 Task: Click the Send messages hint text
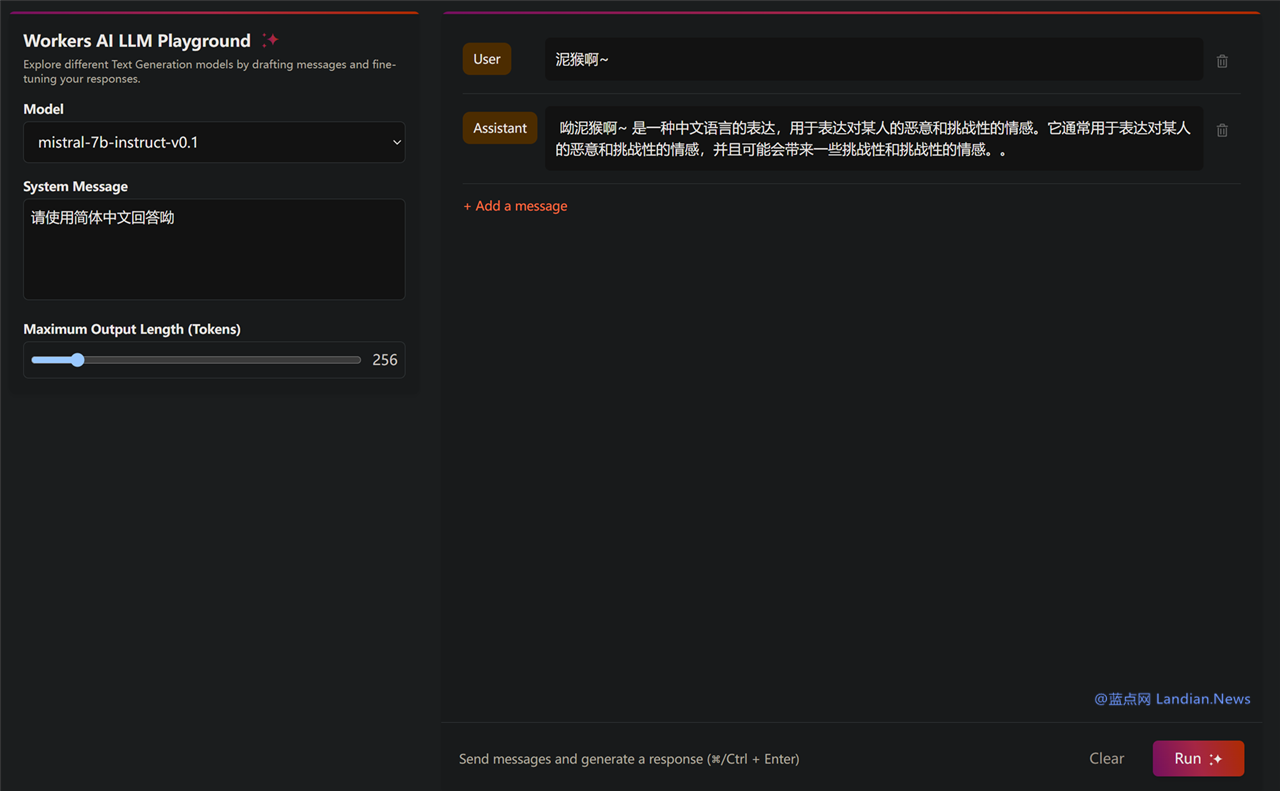[x=629, y=759]
